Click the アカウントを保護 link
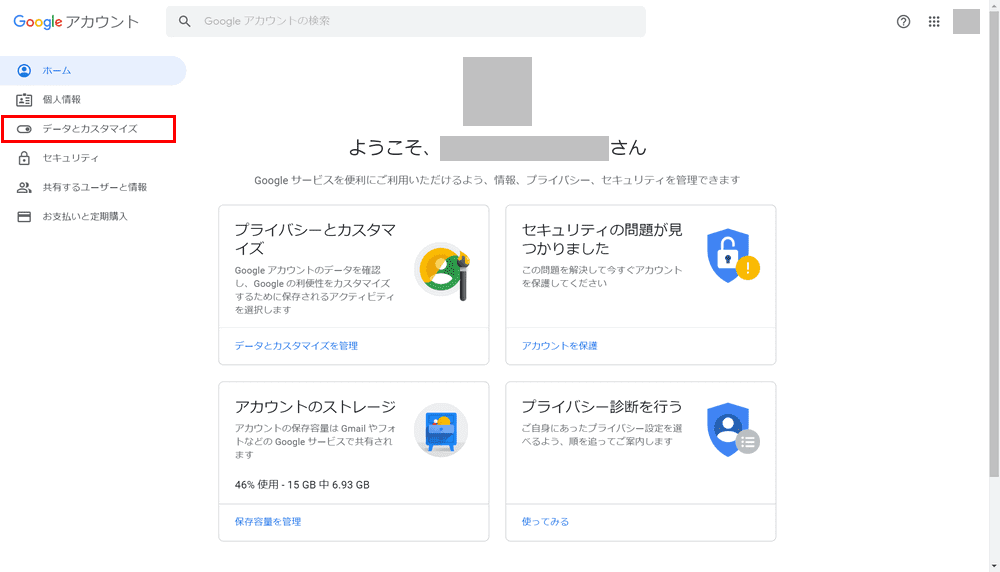Viewport: 1000px width, 572px height. [x=559, y=346]
